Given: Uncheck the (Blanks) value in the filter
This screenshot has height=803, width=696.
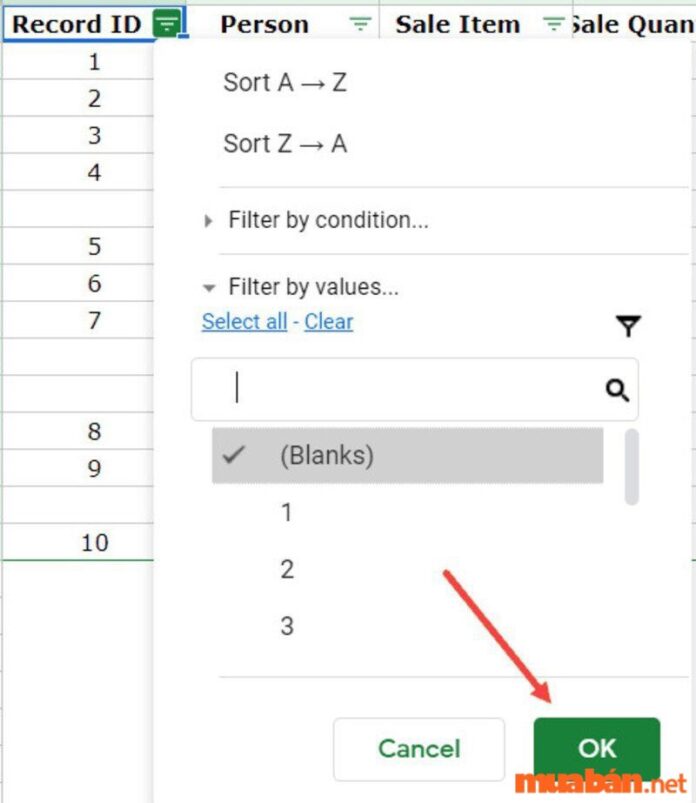Looking at the screenshot, I should 233,455.
